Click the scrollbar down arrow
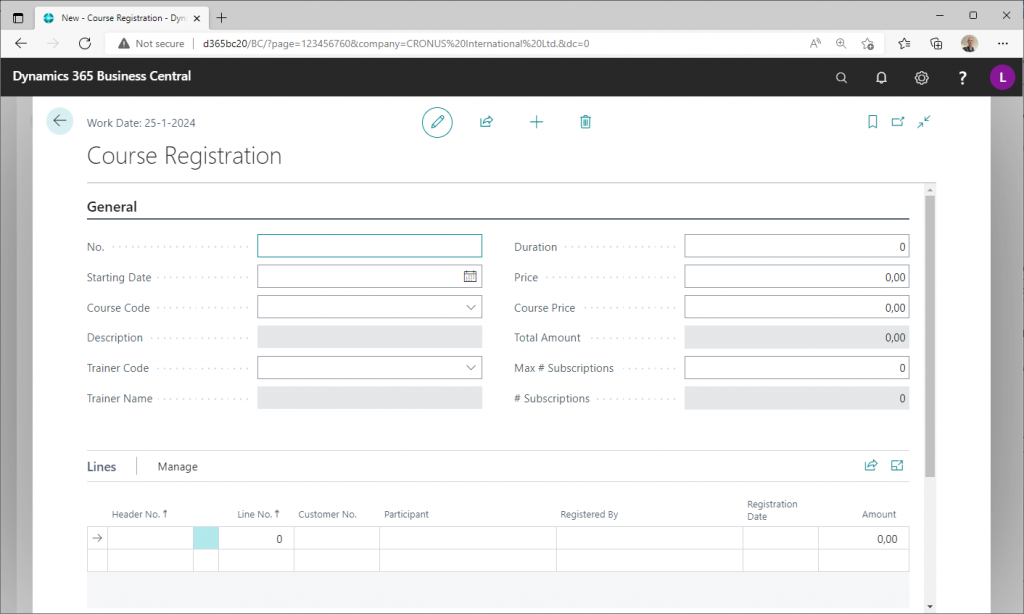This screenshot has height=614, width=1024. click(930, 607)
